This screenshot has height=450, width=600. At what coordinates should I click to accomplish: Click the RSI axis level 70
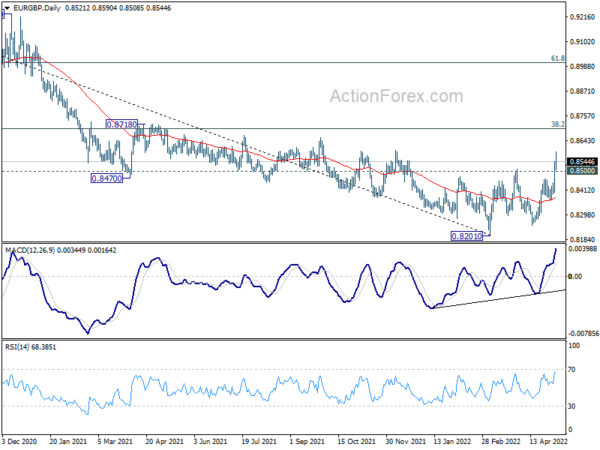(572, 370)
